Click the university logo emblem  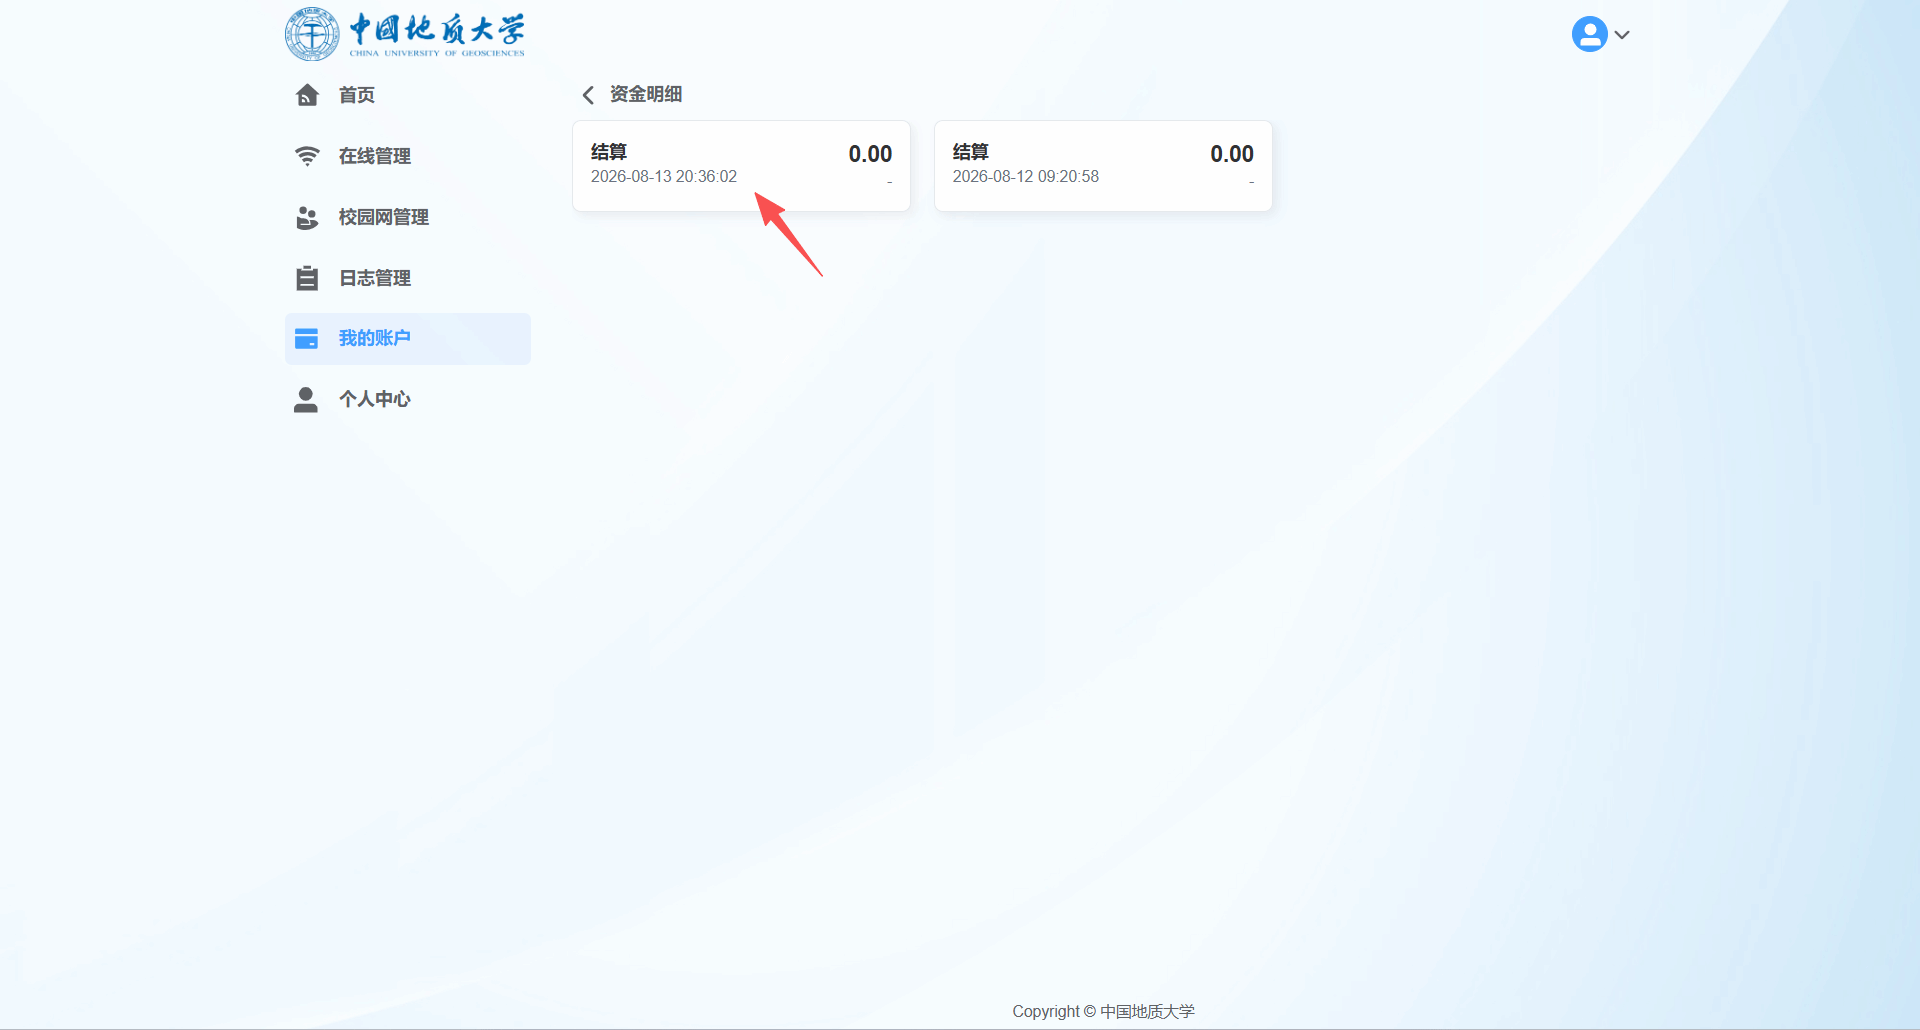pos(312,34)
